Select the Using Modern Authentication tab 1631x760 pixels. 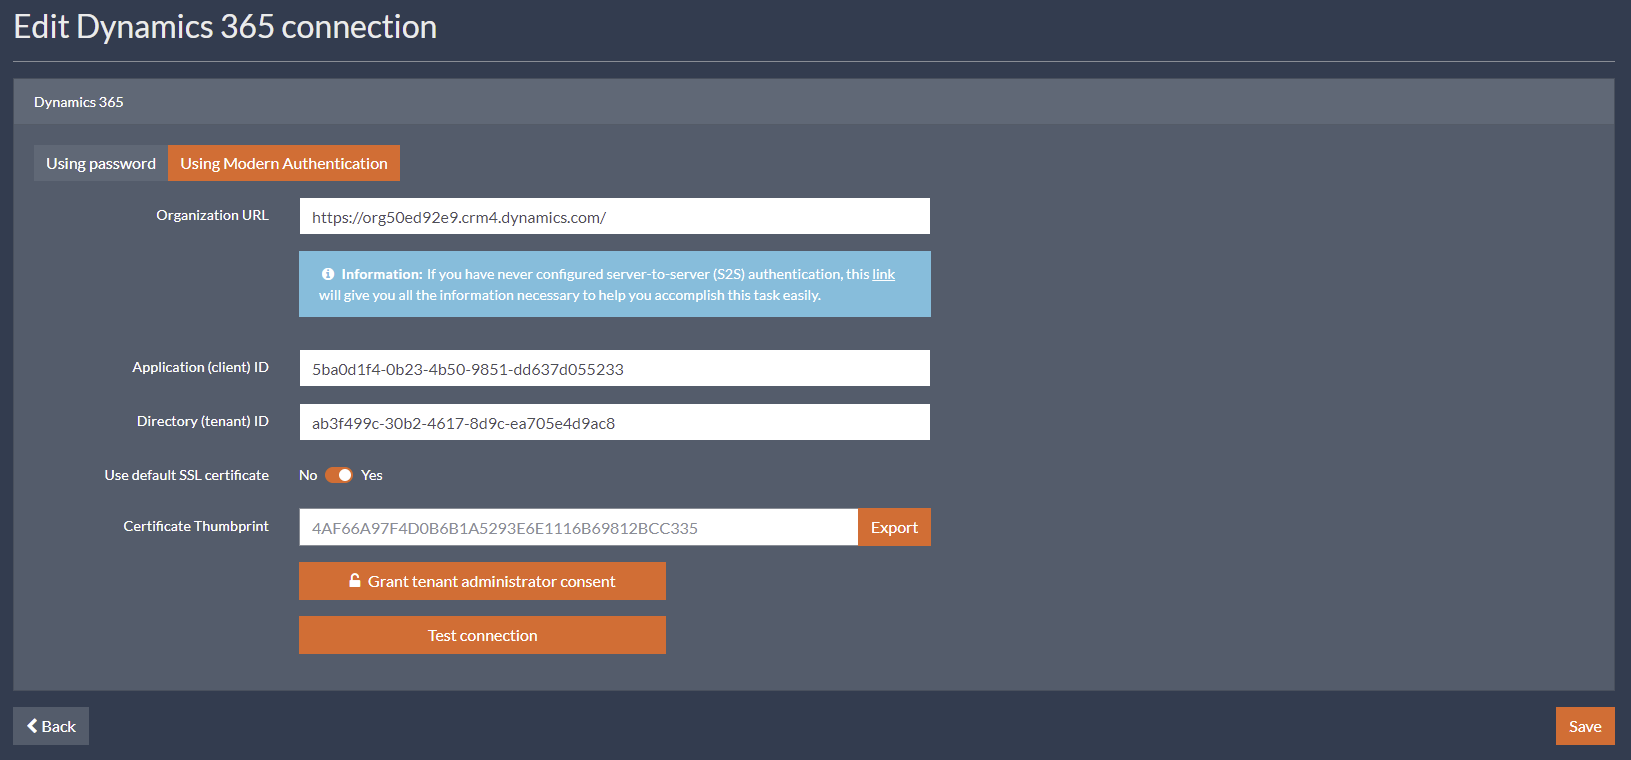click(x=284, y=163)
